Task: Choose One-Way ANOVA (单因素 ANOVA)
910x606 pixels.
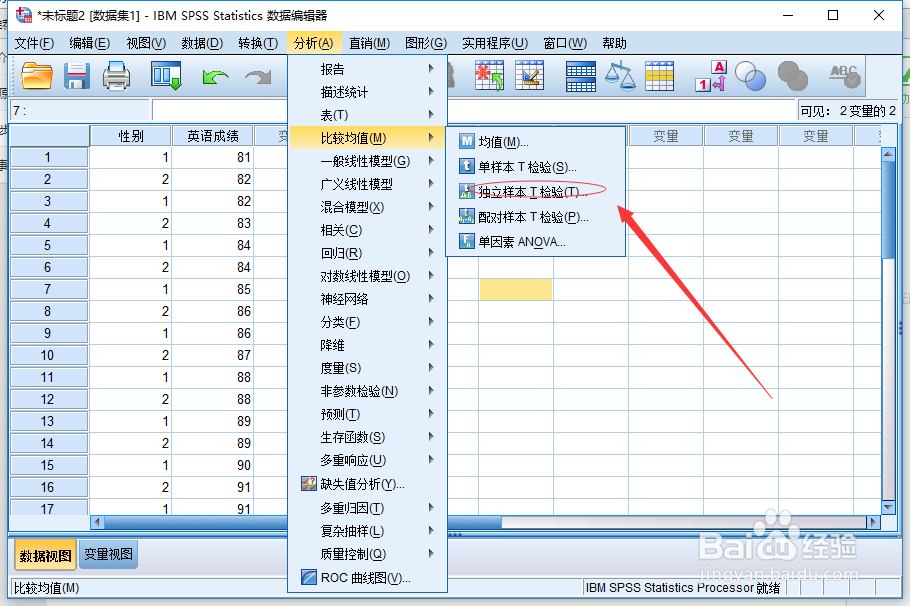Action: tap(536, 242)
